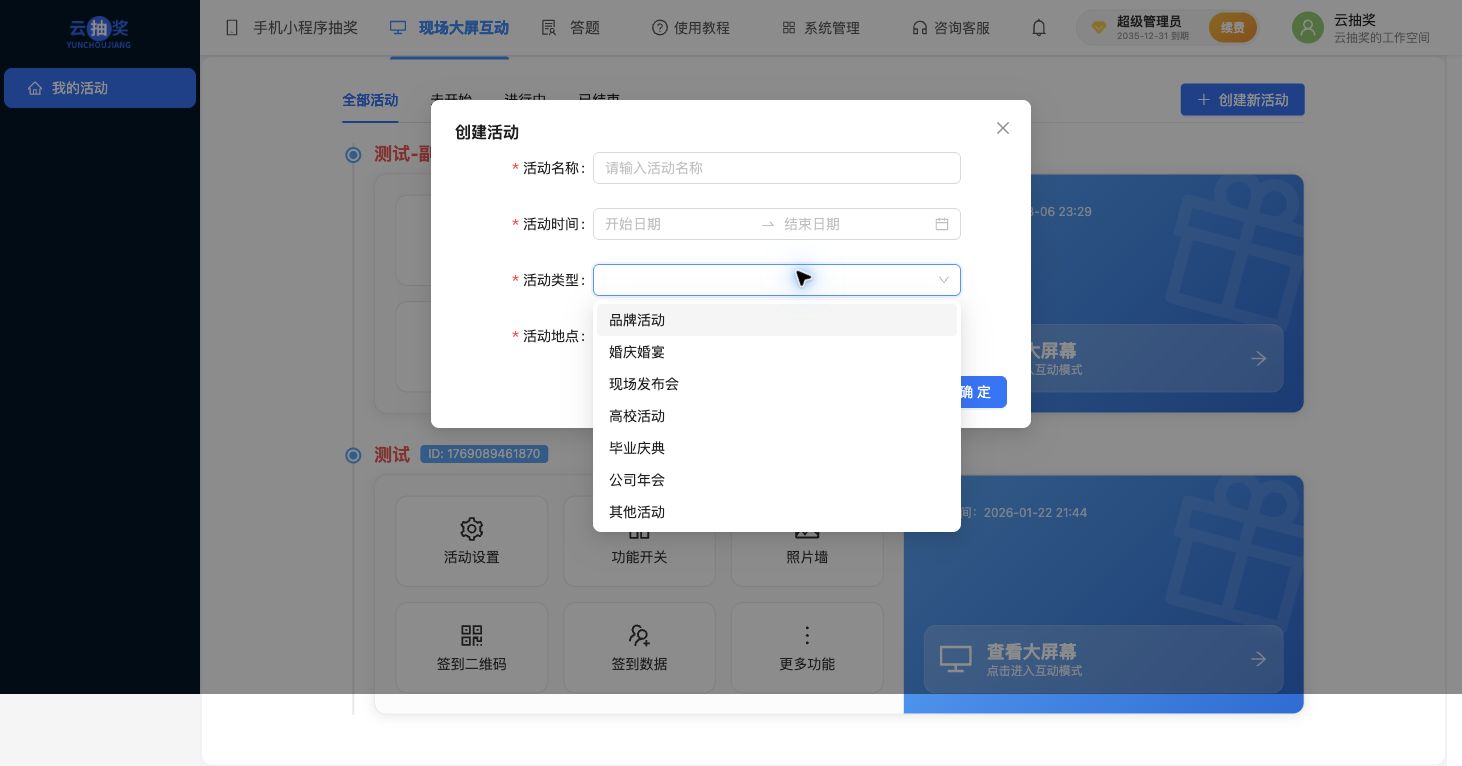Select 品牌活动 from the dropdown

point(777,320)
